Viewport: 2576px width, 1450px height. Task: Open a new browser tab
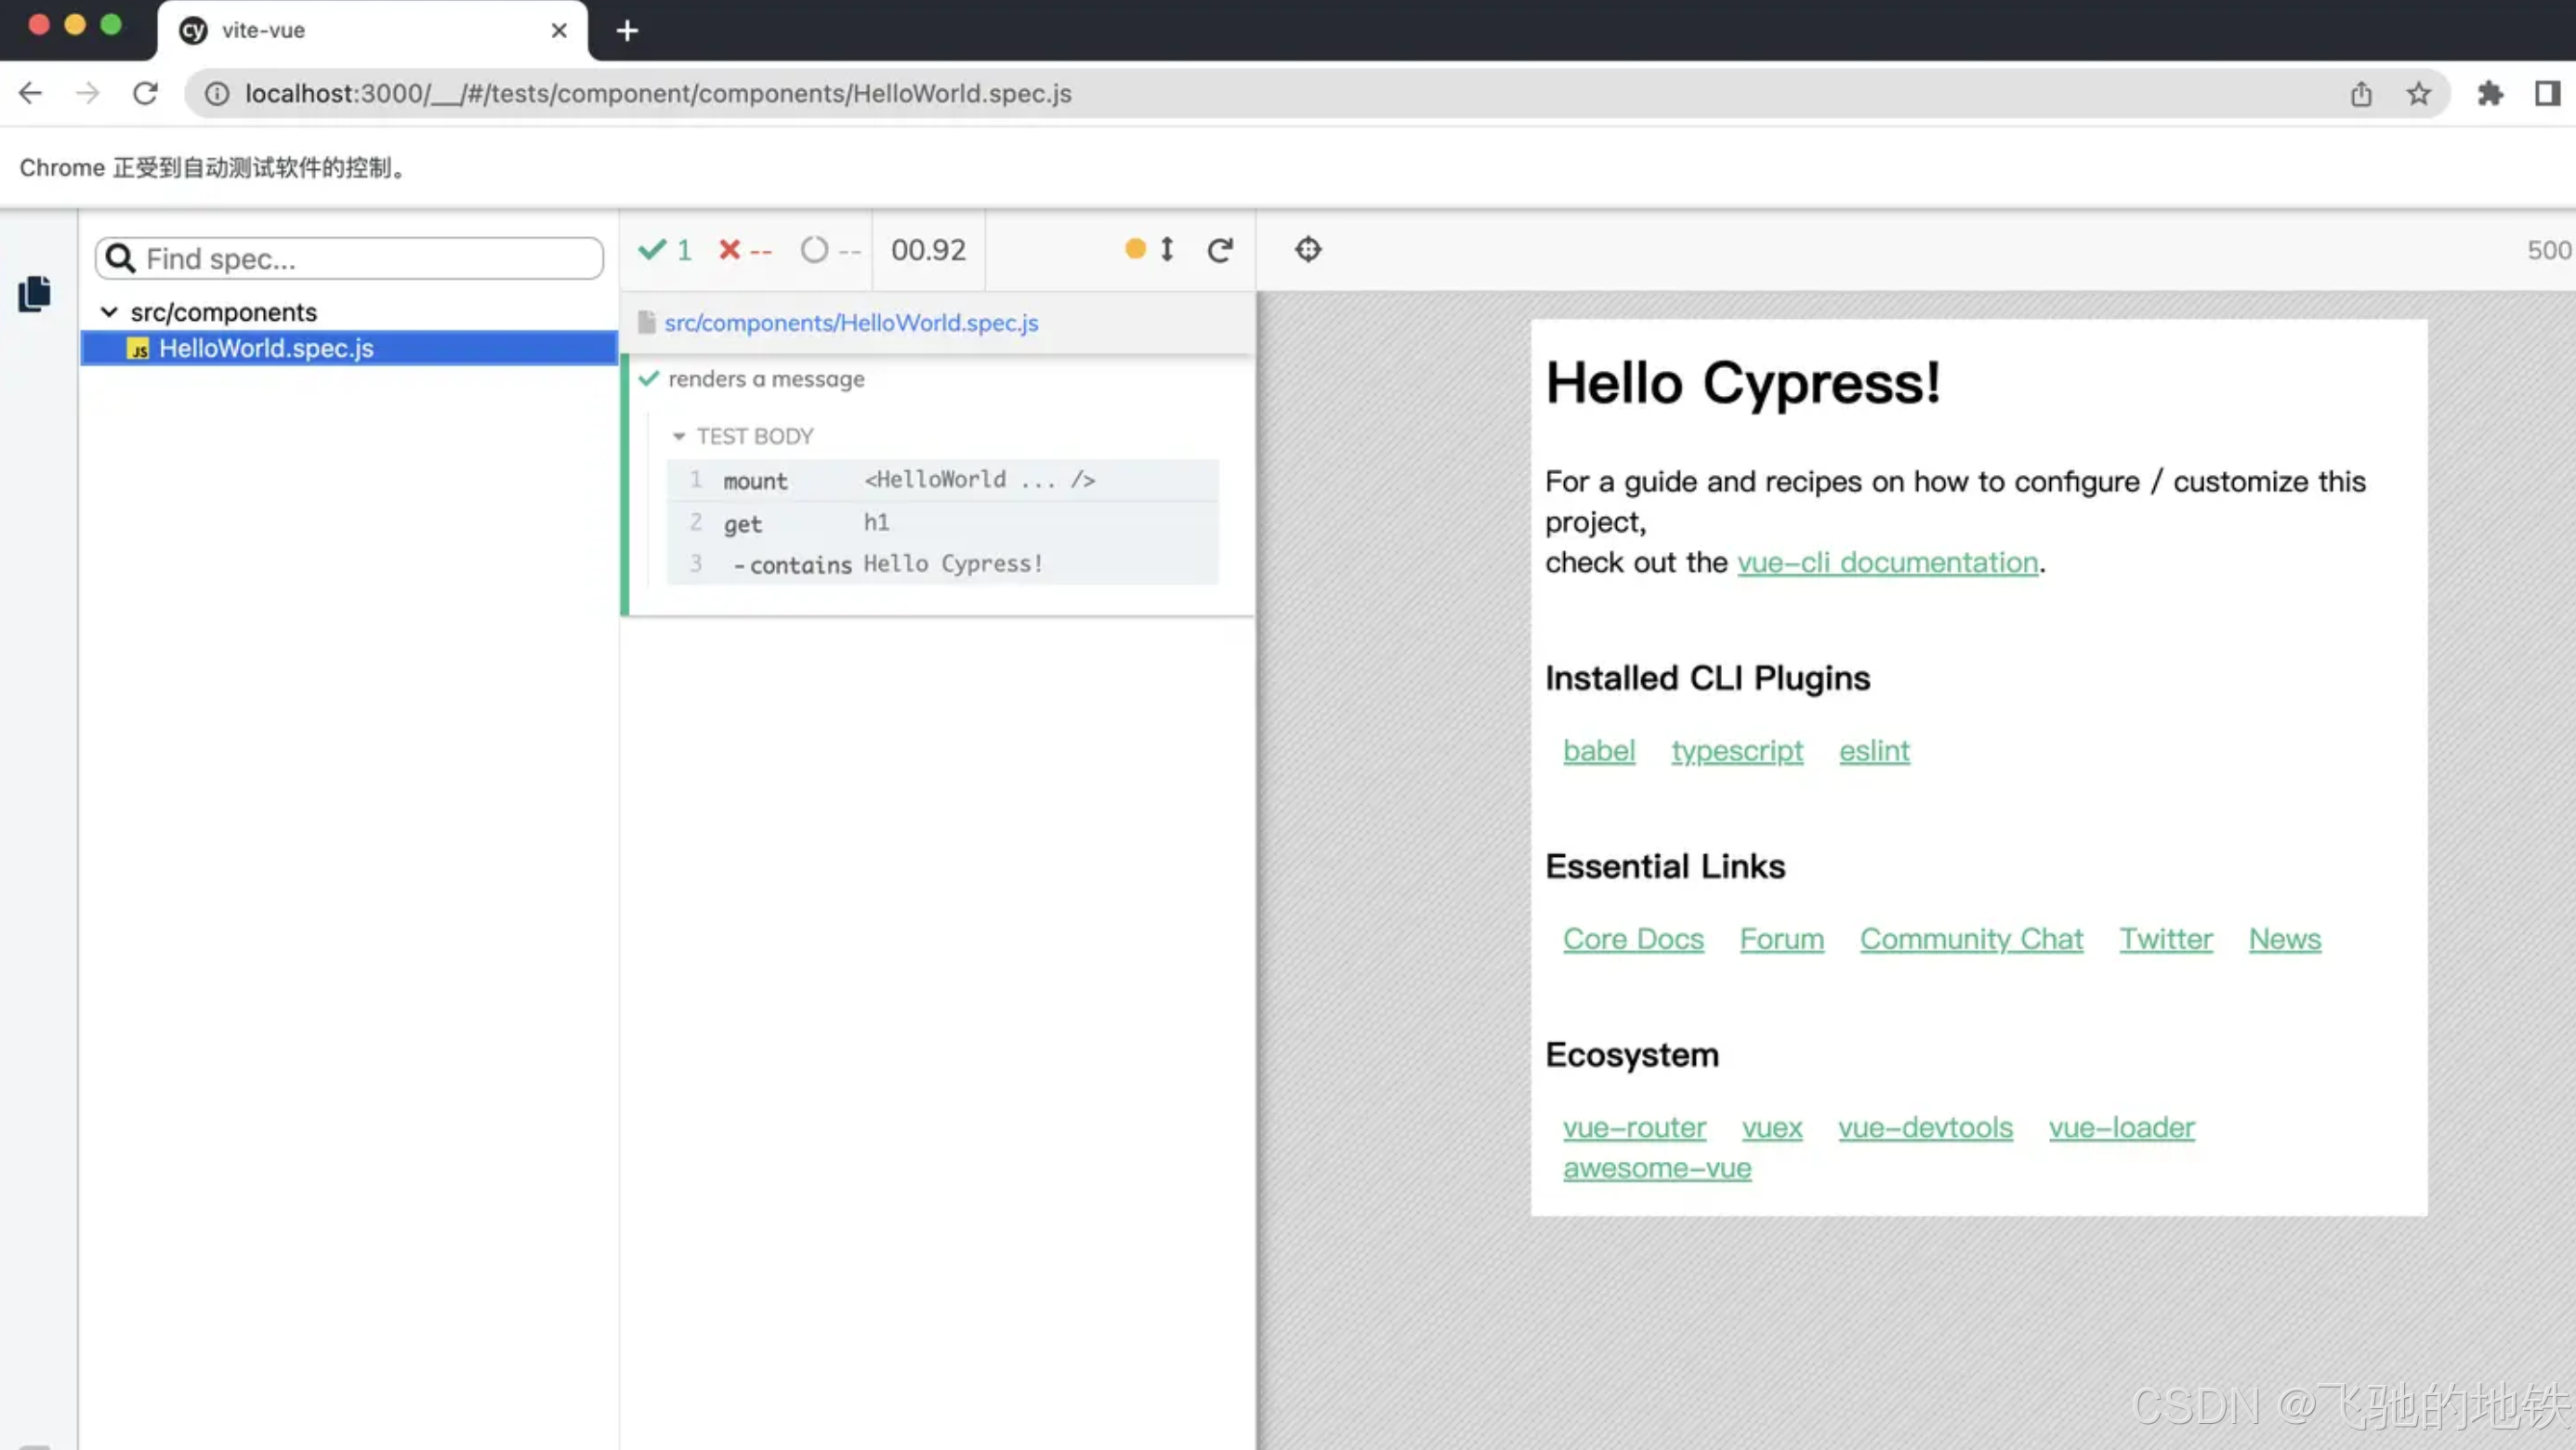(627, 31)
